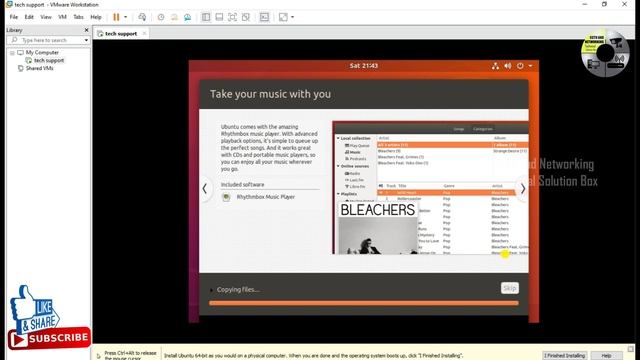640x360 pixels.
Task: Open library search filter dropdown
Action: (86, 40)
